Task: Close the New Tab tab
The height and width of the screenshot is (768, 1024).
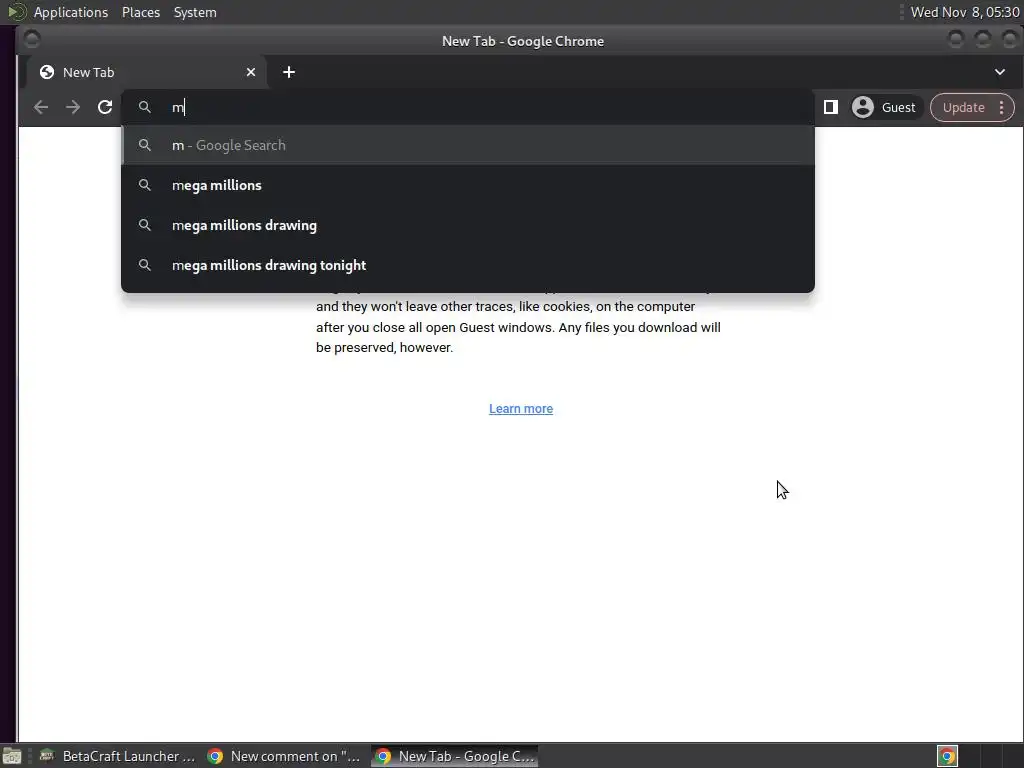Action: 251,72
